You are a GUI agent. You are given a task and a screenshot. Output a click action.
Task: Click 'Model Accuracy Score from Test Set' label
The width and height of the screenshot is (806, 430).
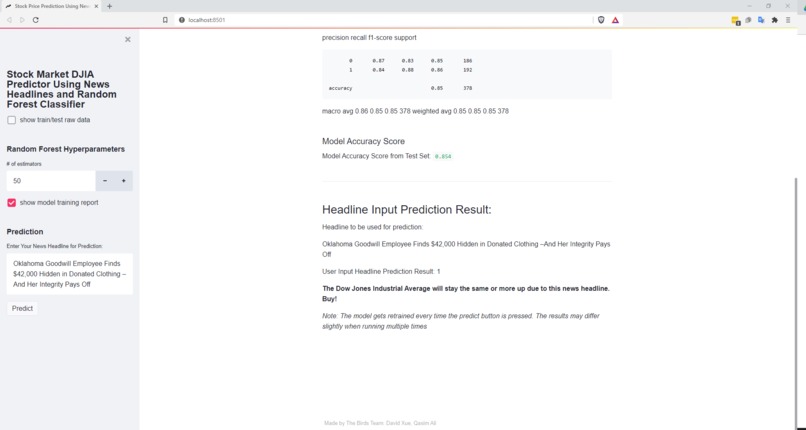click(376, 156)
